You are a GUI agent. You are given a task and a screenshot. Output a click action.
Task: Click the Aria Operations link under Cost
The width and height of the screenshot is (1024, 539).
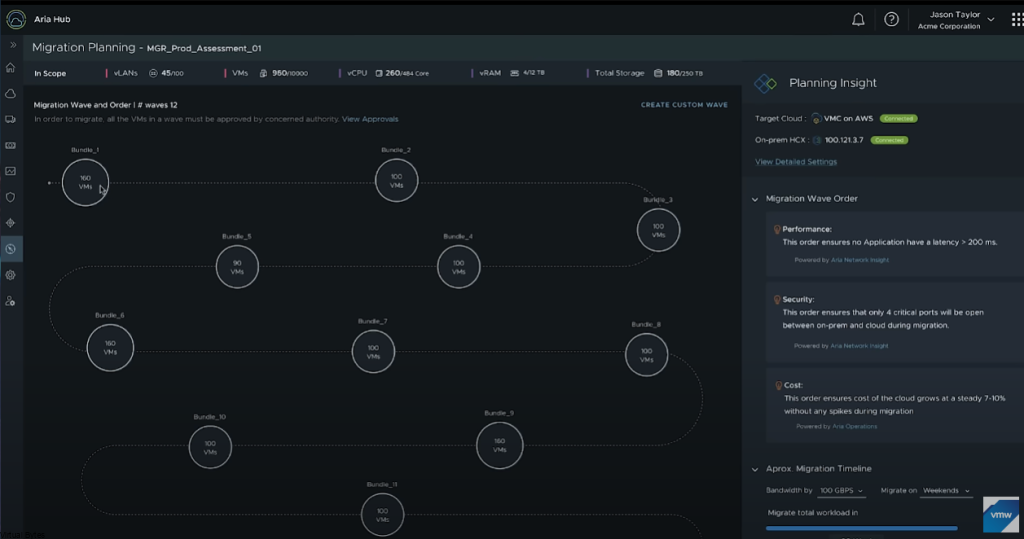(855, 427)
